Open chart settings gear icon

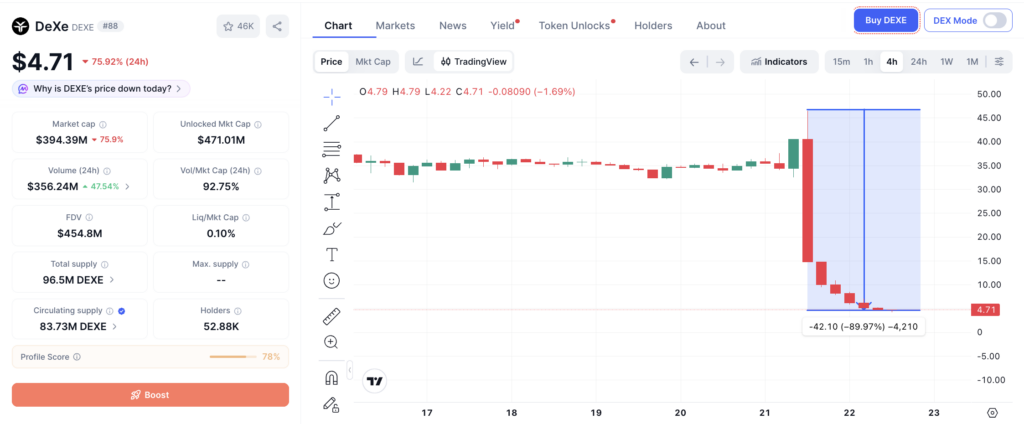click(993, 412)
